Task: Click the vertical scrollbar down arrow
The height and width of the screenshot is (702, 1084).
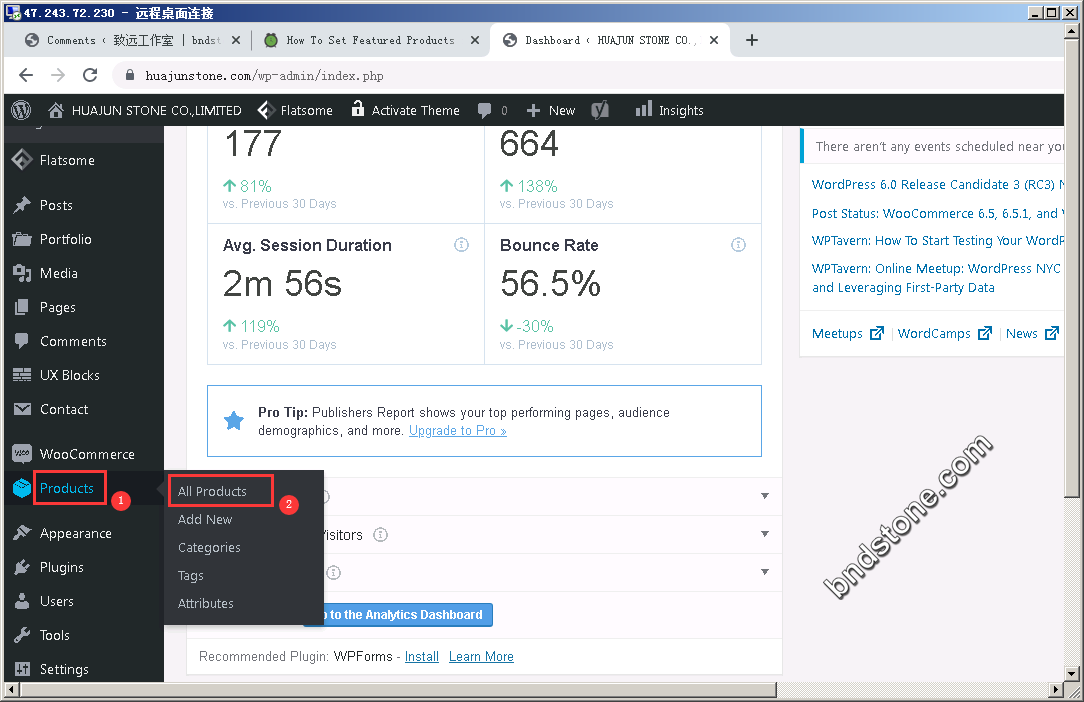Action: point(1072,673)
